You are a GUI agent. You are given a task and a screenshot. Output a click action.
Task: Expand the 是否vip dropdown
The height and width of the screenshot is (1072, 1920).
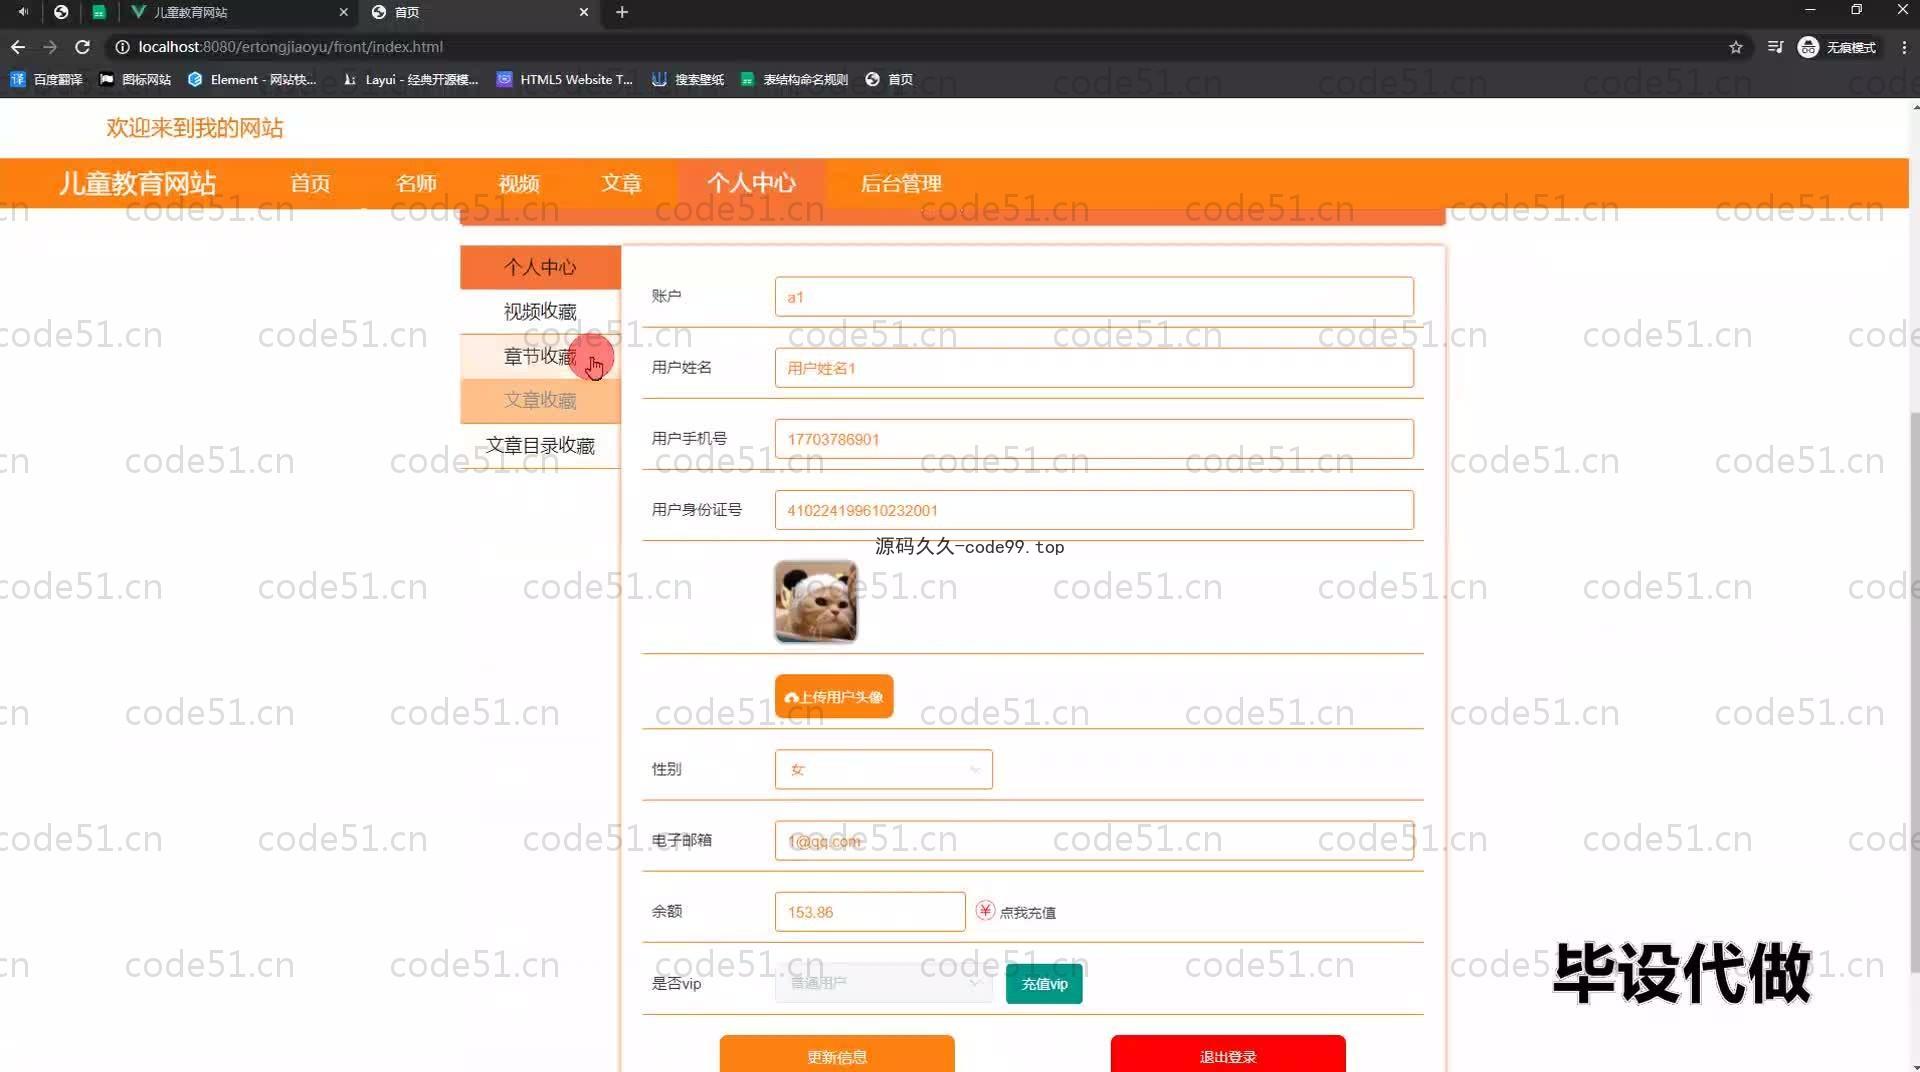coord(884,983)
